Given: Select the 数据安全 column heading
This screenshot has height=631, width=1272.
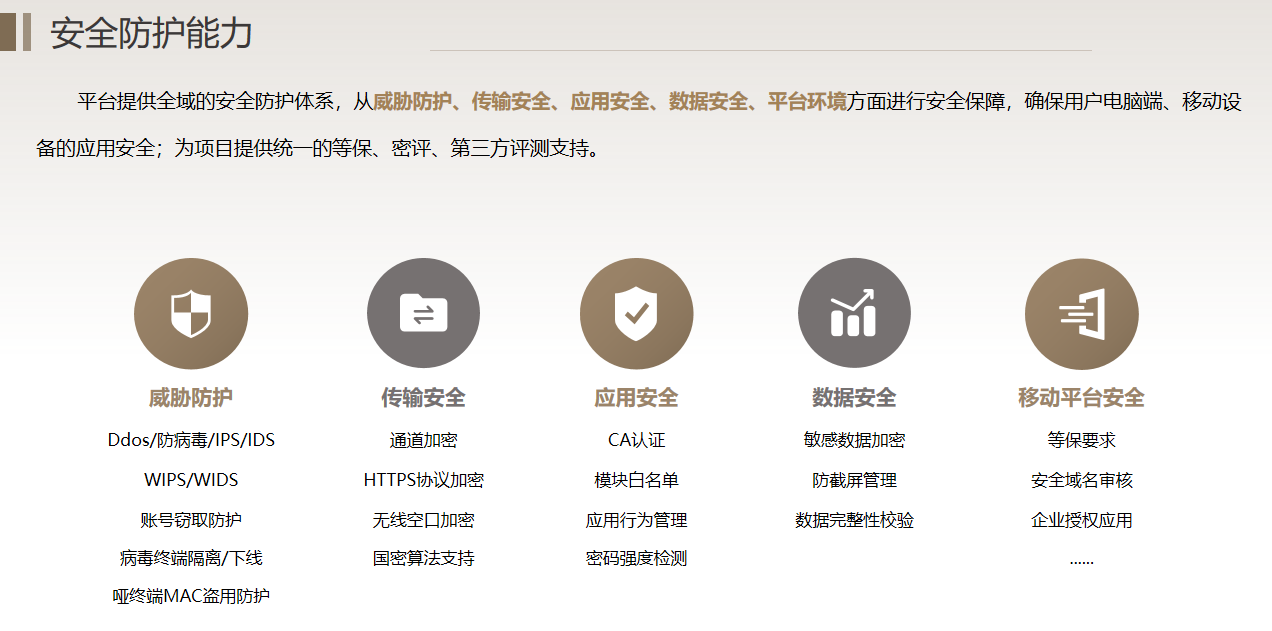Looking at the screenshot, I should [854, 398].
